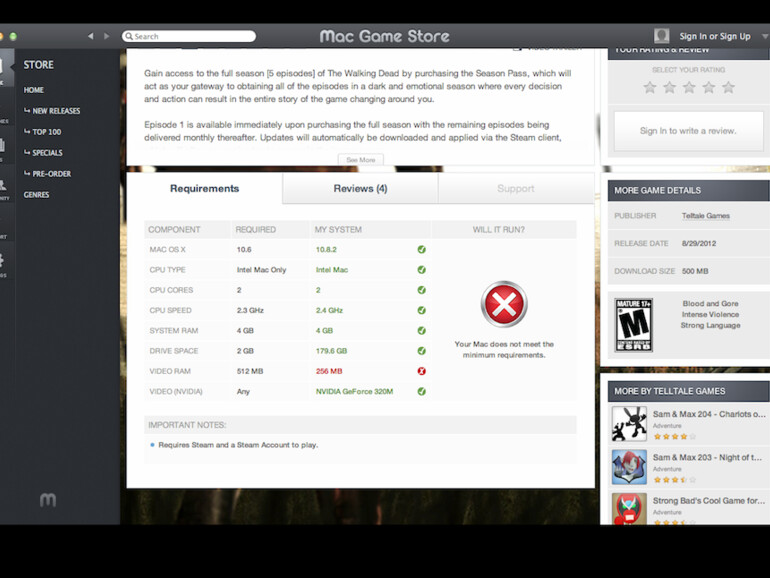Click the 512 MB required video RAM
This screenshot has height=578, width=770.
tap(250, 371)
